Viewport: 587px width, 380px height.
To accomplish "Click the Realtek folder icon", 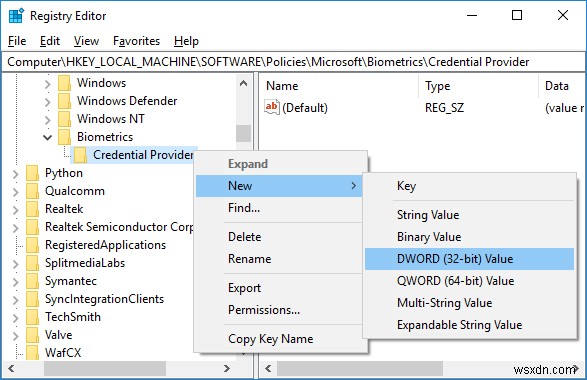I will 33,209.
